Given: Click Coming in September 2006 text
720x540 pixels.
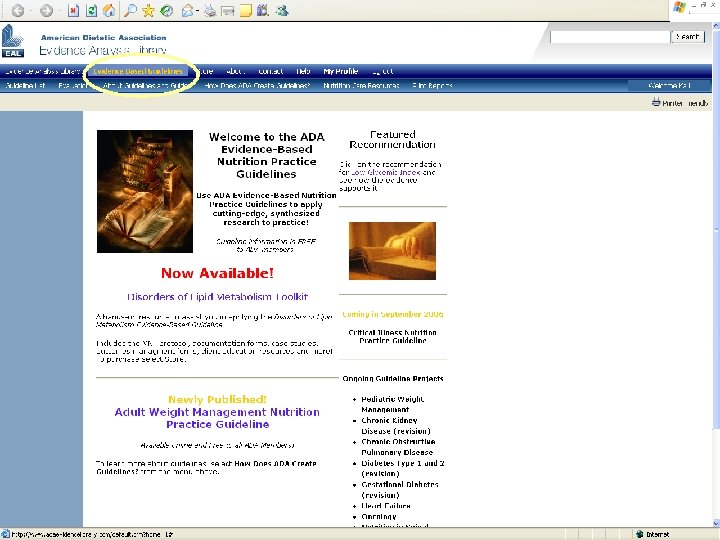Looking at the screenshot, I should [x=393, y=314].
